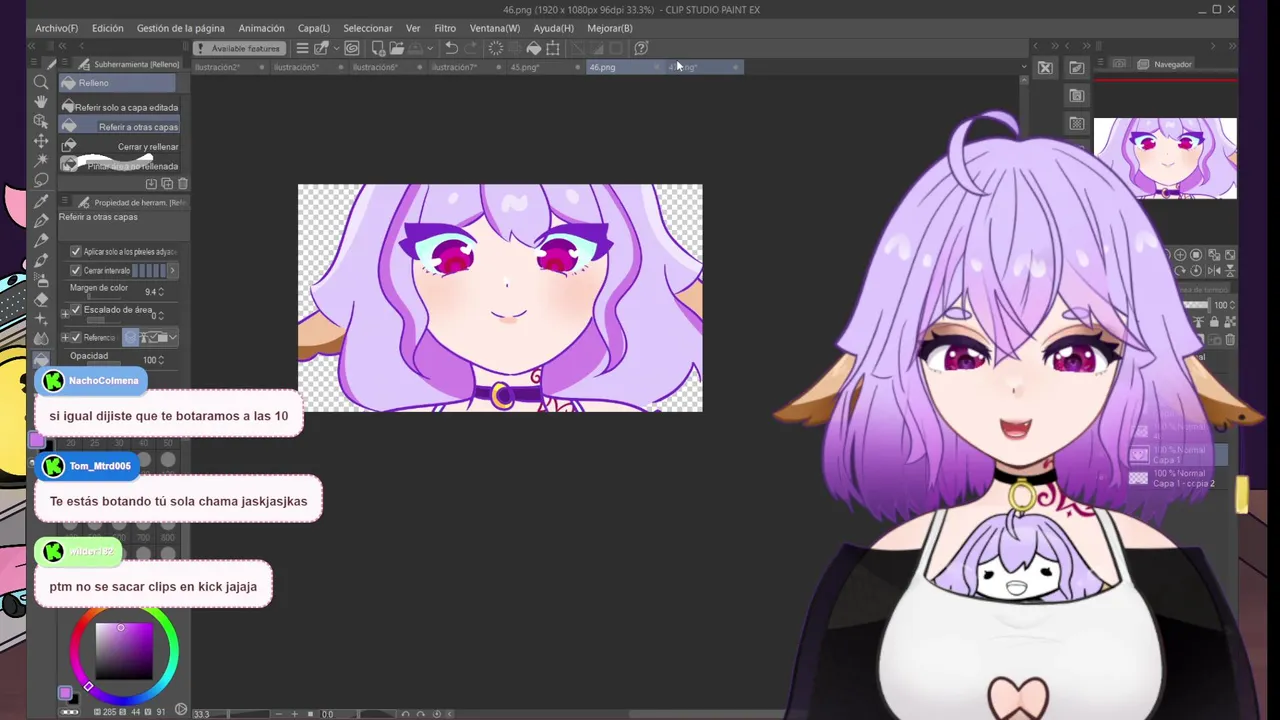The width and height of the screenshot is (1280, 720).
Task: Click the main color swatch below color wheel
Action: [x=65, y=692]
